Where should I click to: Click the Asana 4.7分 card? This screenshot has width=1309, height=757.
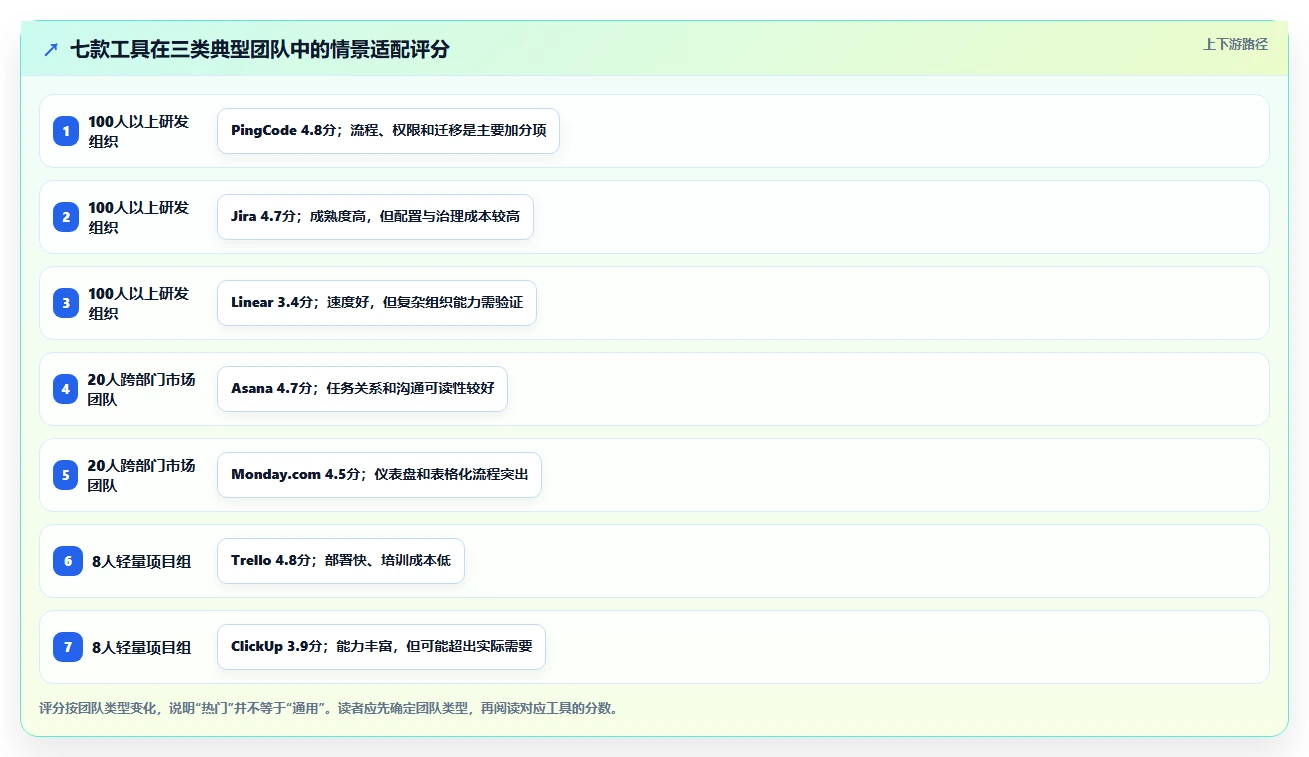362,389
